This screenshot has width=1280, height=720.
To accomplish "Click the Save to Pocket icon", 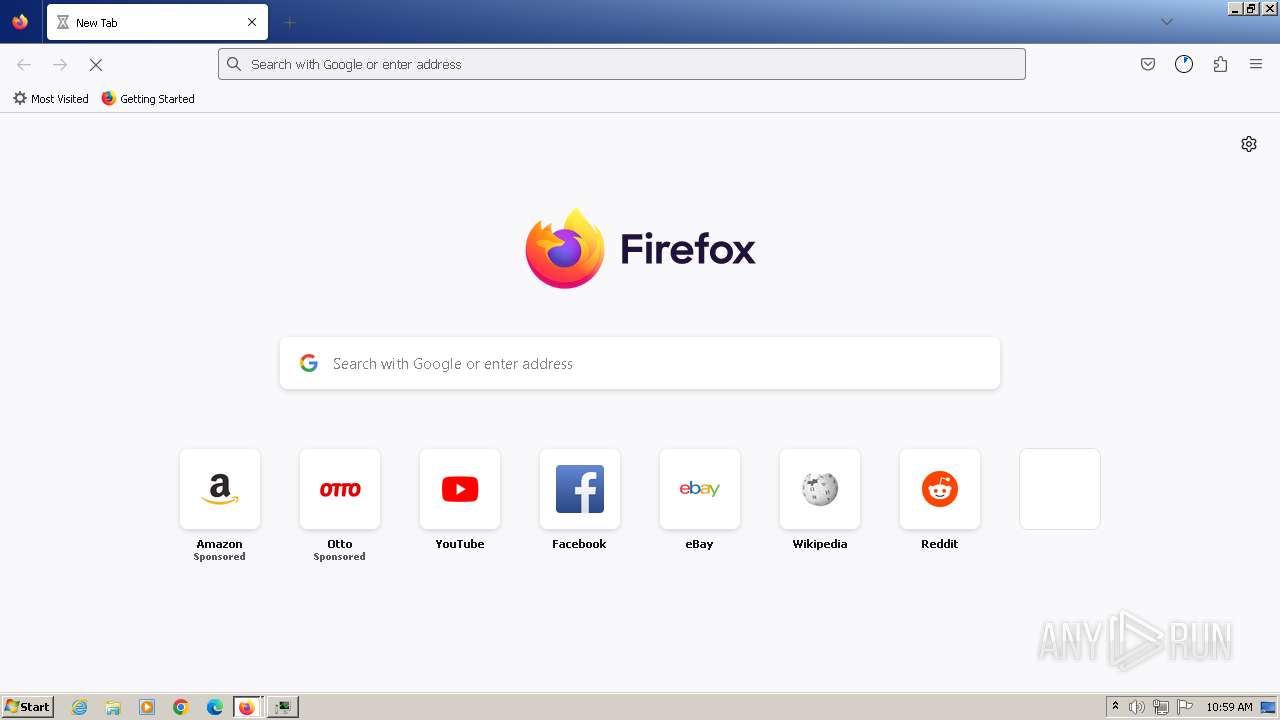I will tap(1148, 64).
